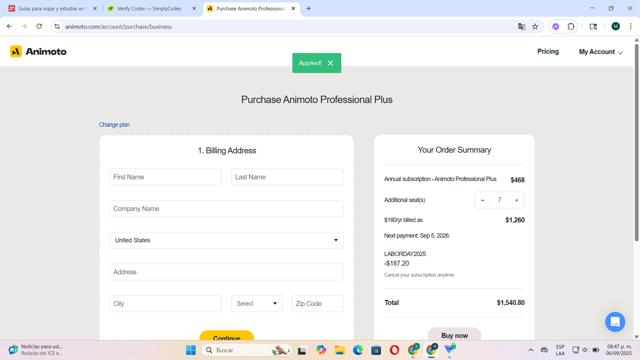Click the Change plan link
This screenshot has width=640, height=360.
pos(114,124)
